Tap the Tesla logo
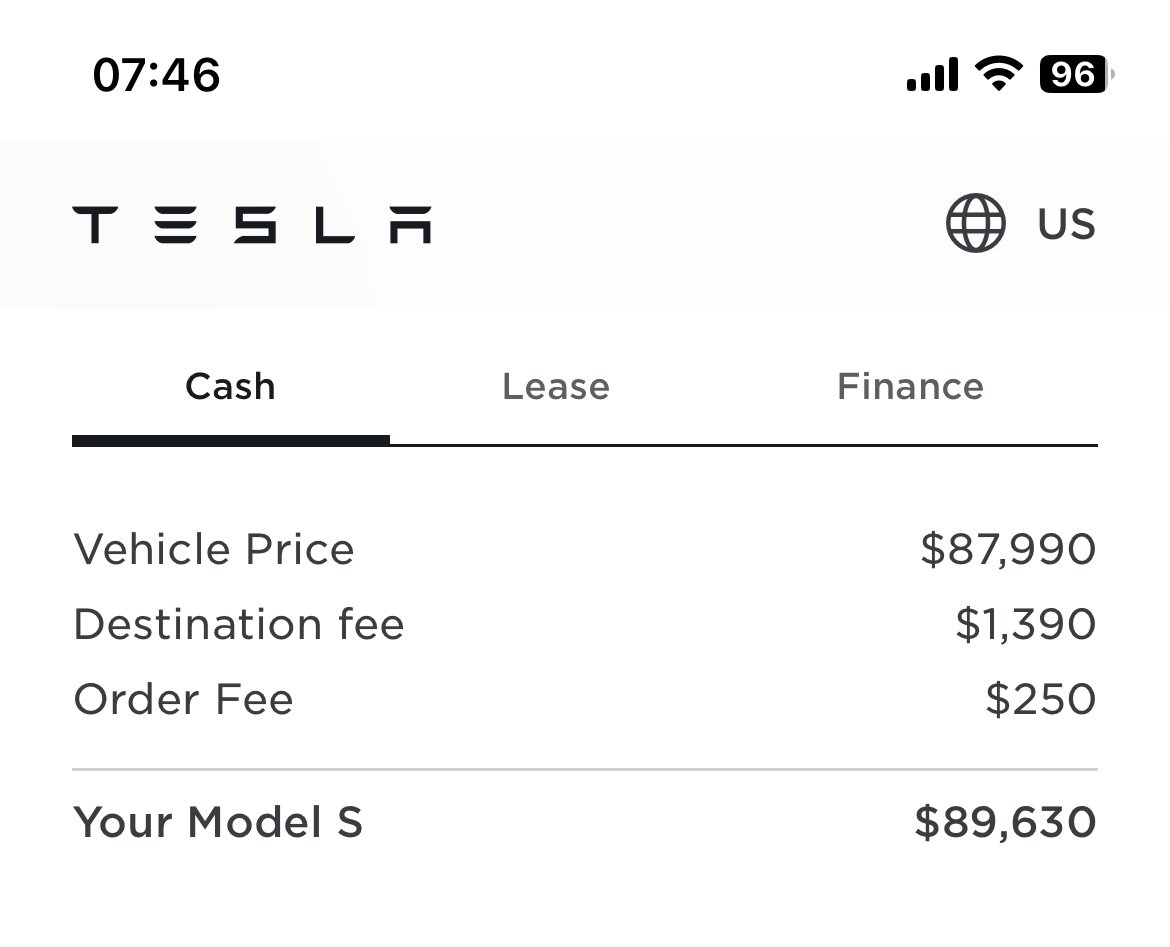 [x=251, y=225]
